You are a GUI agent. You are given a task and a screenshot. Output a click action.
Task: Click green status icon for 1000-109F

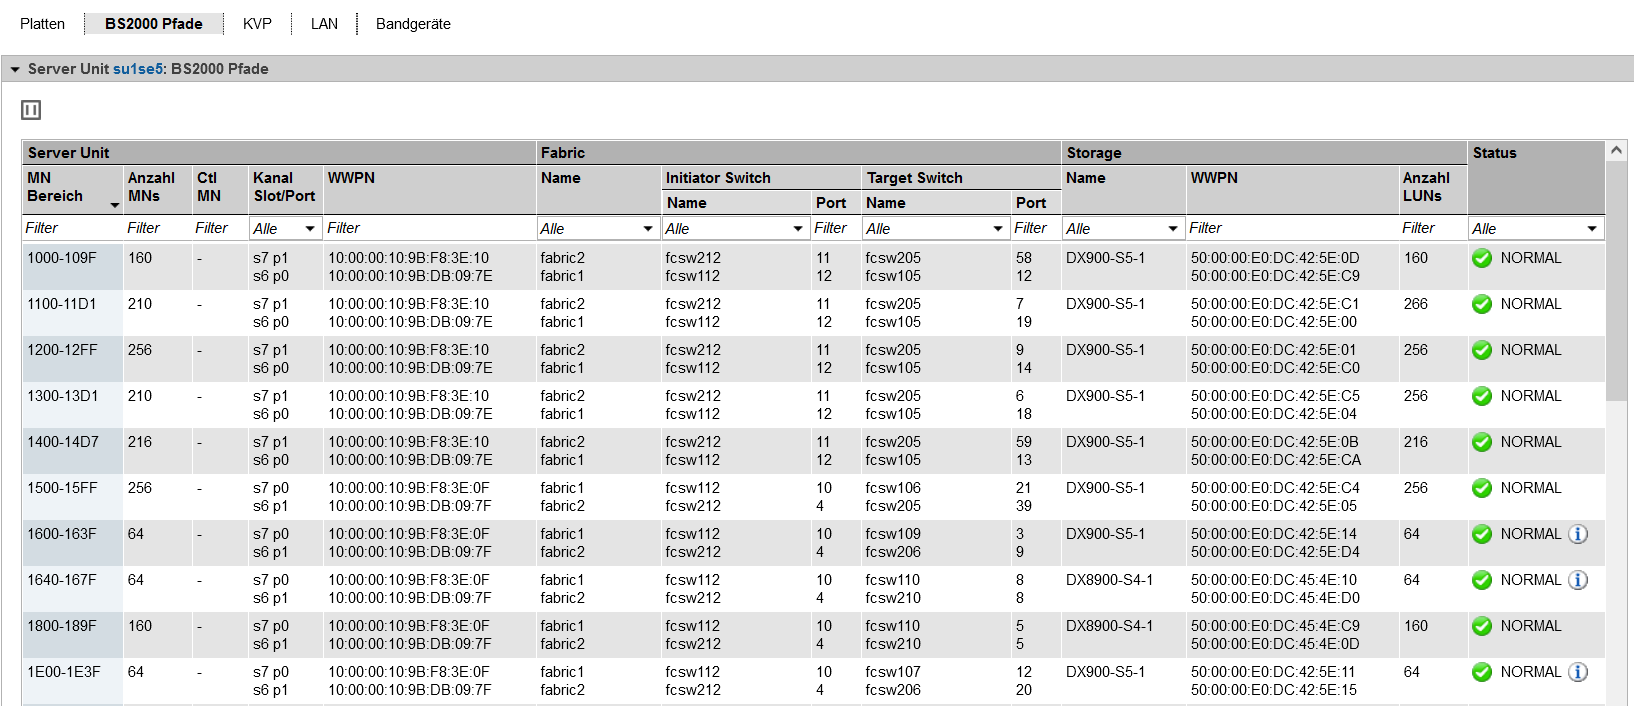(x=1482, y=258)
